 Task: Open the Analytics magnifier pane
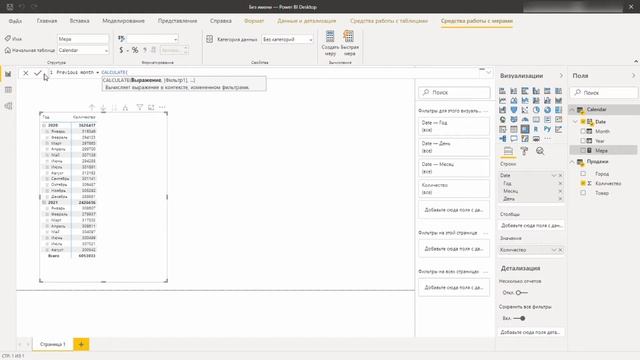[540, 151]
